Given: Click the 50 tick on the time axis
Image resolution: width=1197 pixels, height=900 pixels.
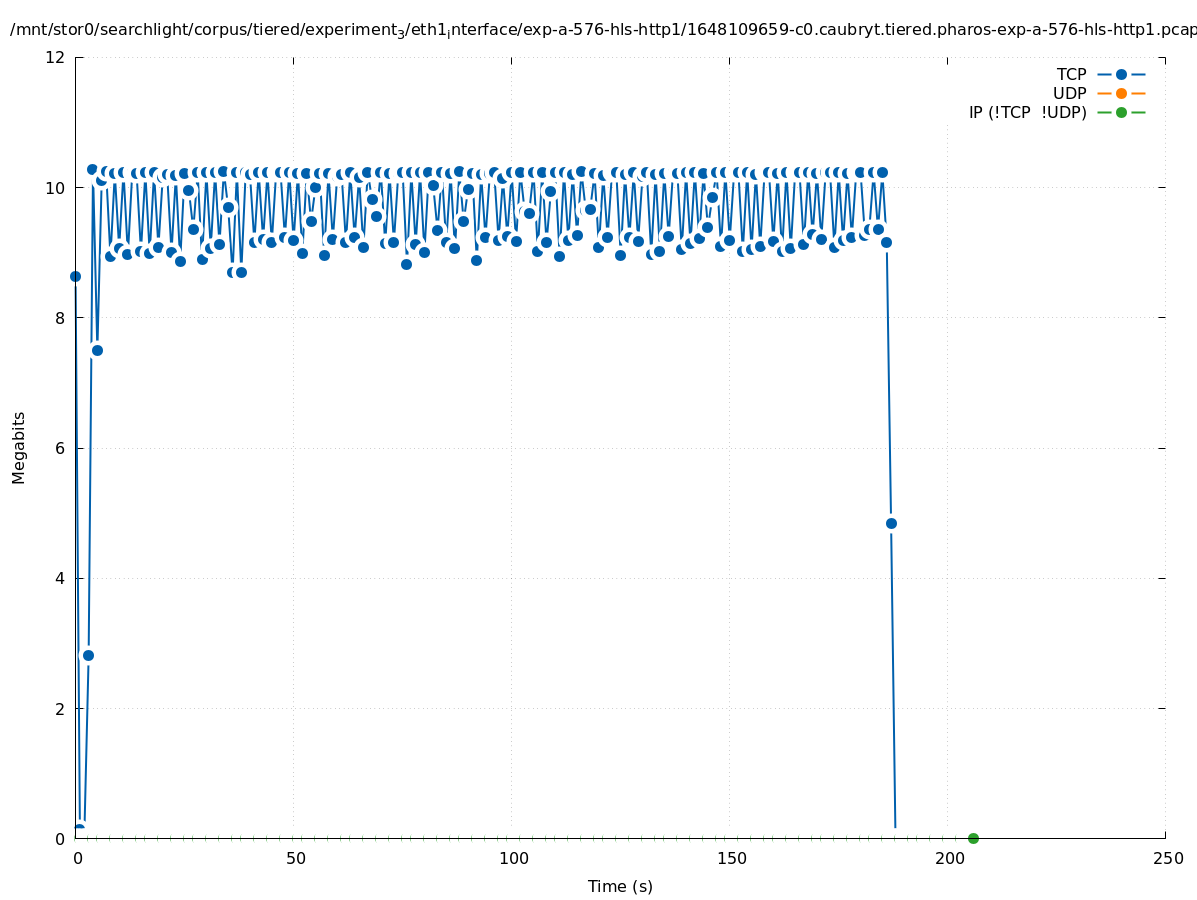Looking at the screenshot, I should [294, 858].
